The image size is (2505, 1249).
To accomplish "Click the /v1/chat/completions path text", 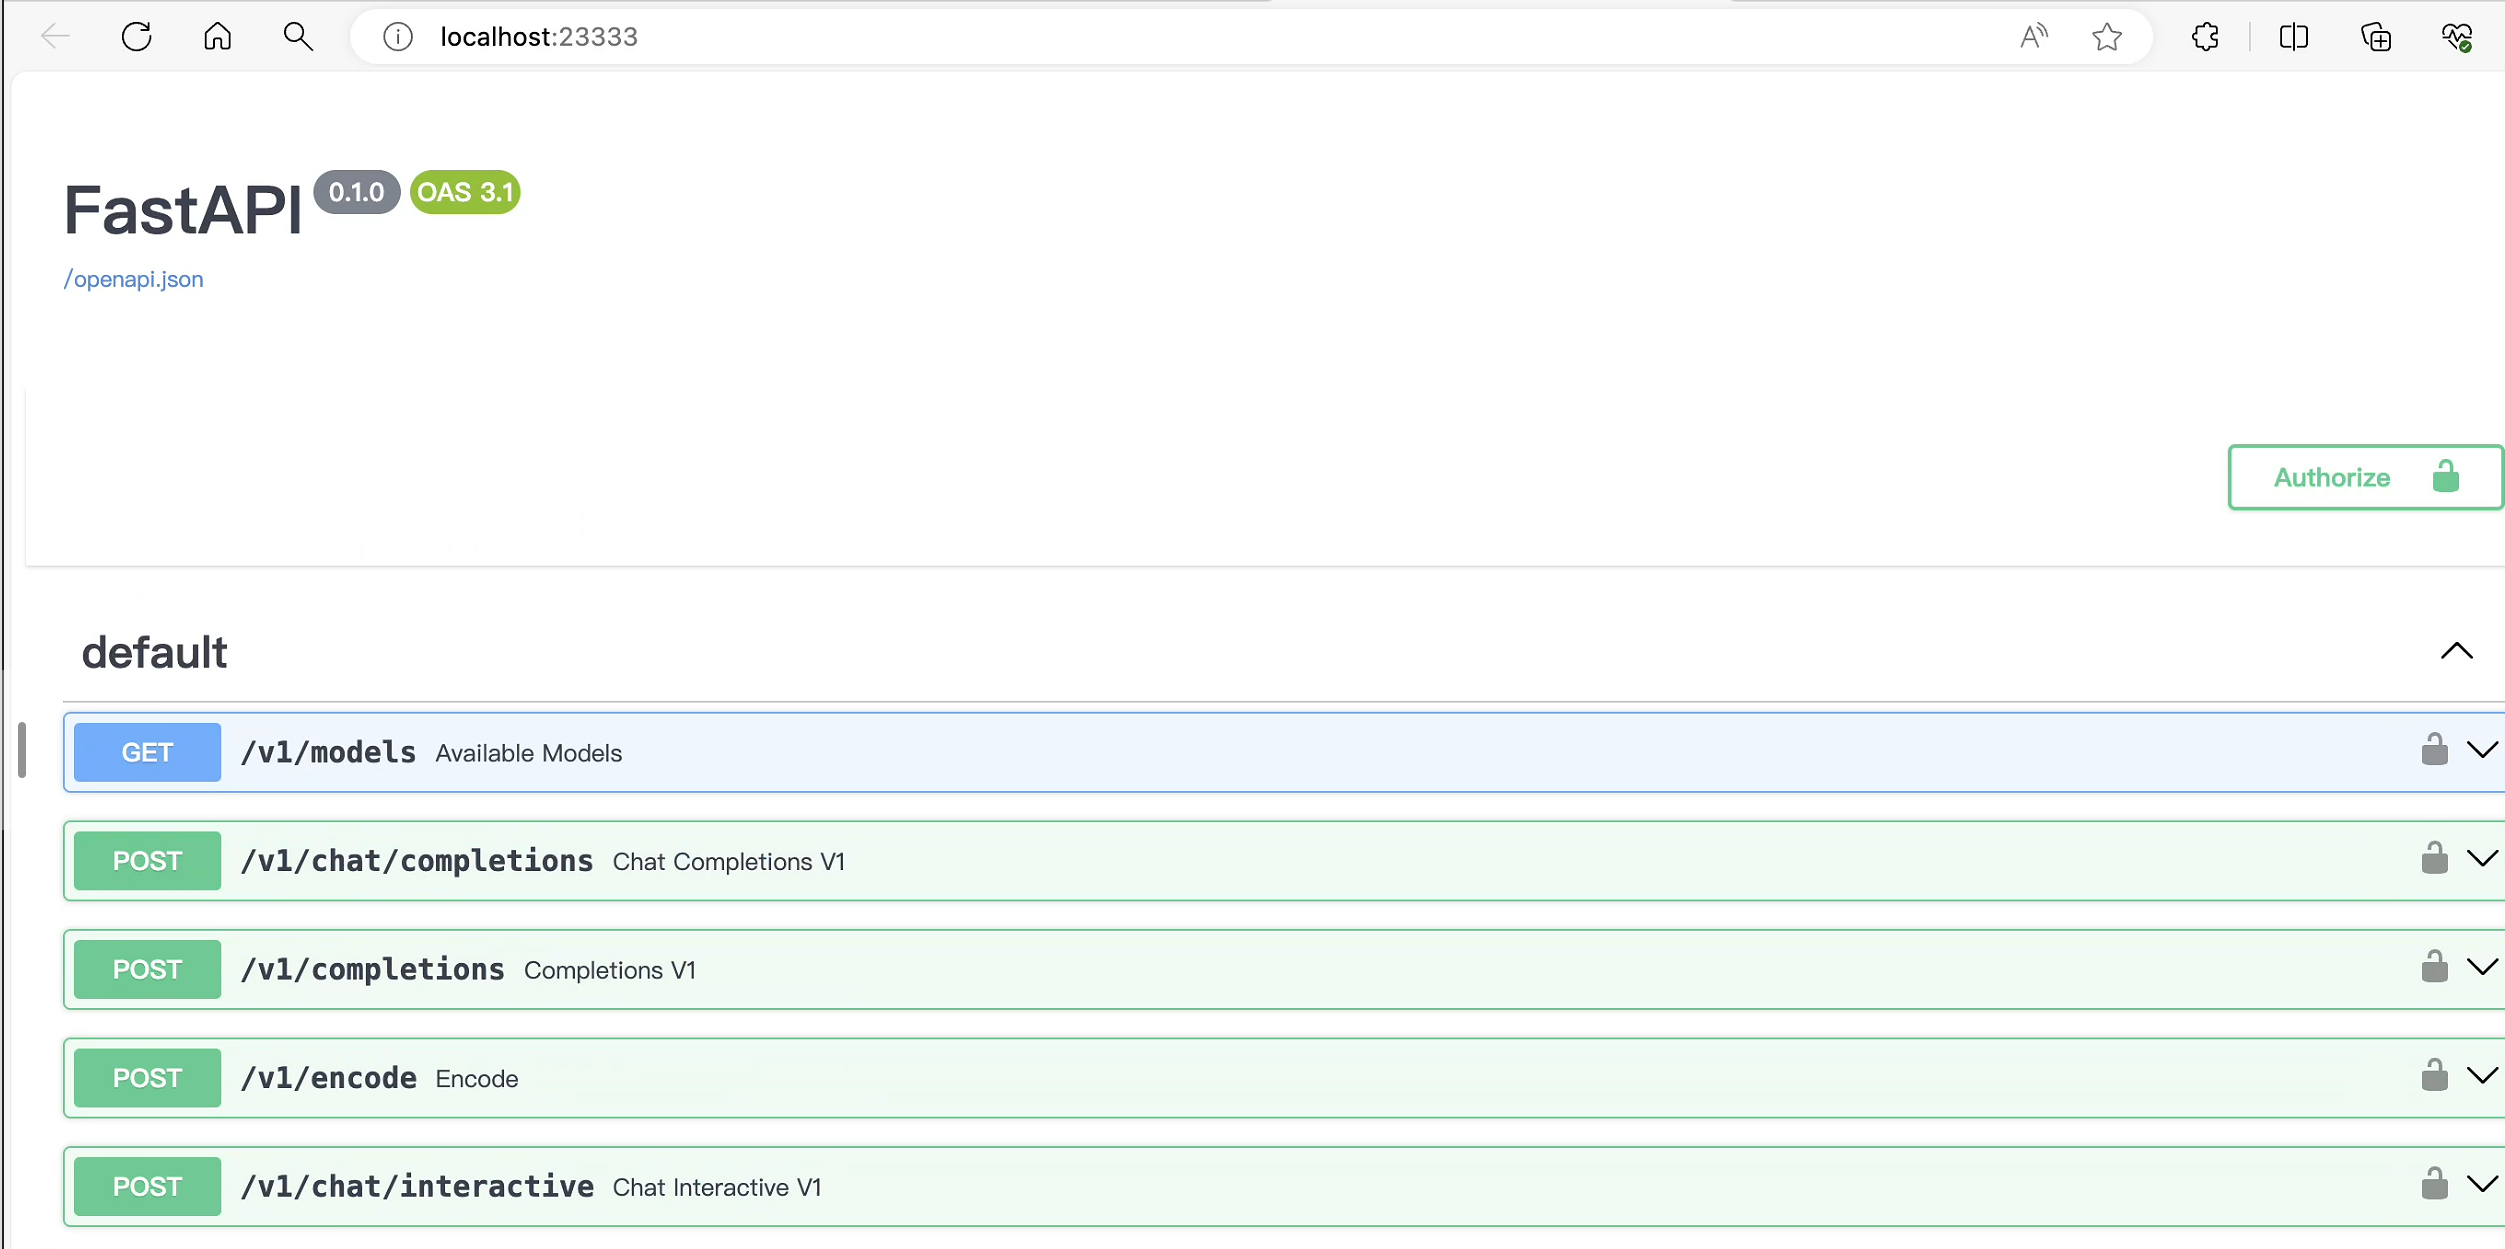I will 417,861.
